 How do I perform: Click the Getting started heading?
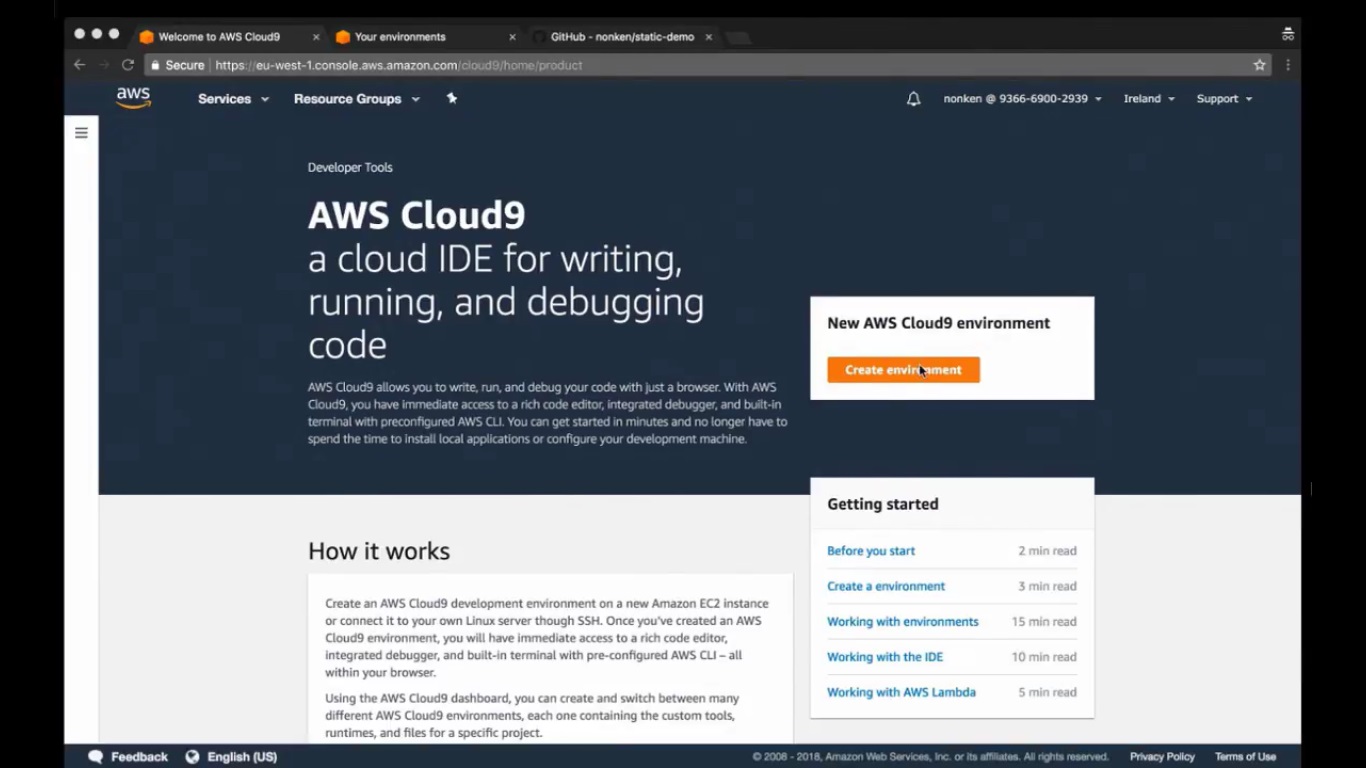(883, 504)
